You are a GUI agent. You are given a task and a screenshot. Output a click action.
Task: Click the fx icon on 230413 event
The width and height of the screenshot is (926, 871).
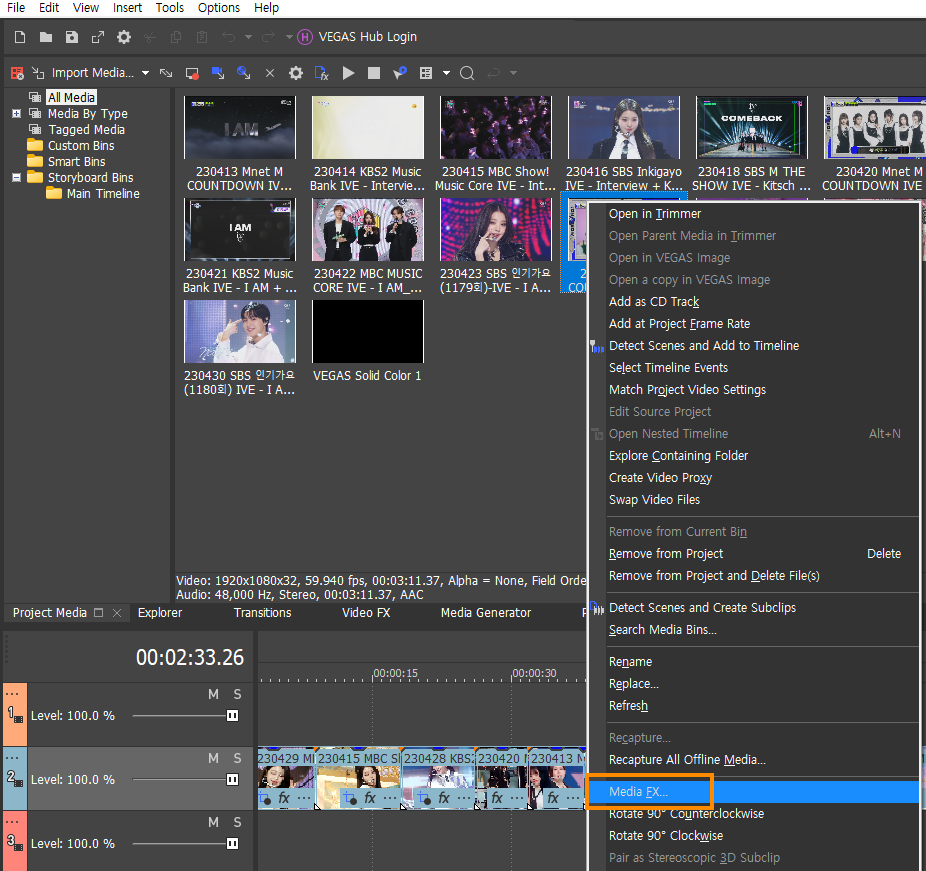tap(553, 798)
